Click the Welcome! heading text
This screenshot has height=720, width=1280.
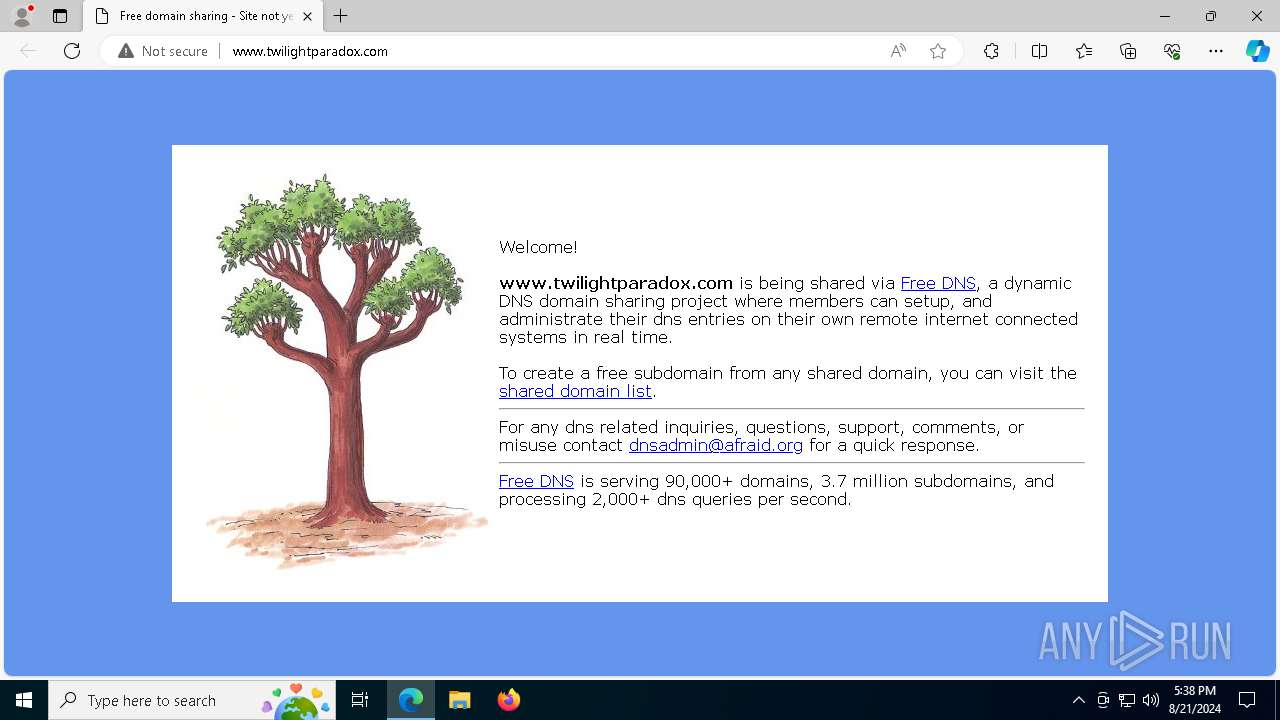[x=538, y=247]
